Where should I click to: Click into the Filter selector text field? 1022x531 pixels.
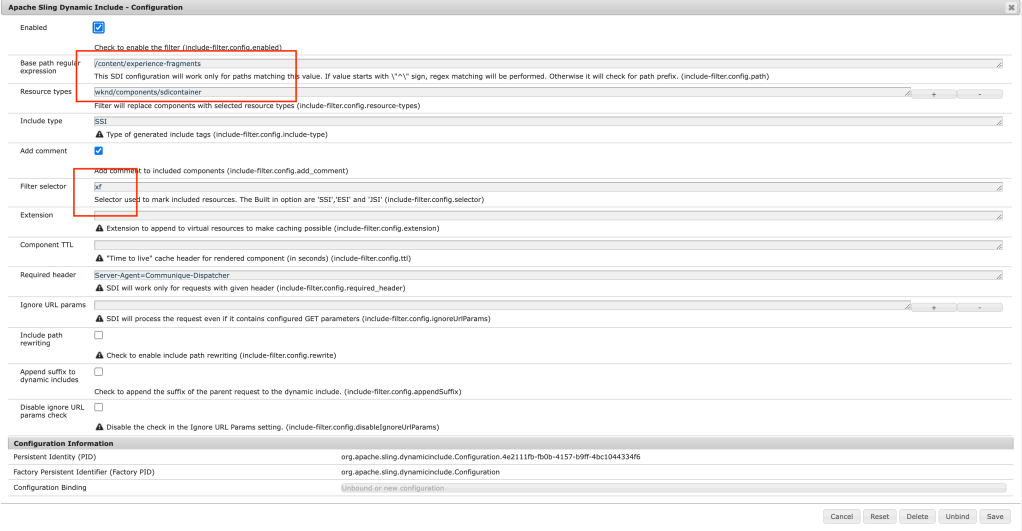coord(547,186)
